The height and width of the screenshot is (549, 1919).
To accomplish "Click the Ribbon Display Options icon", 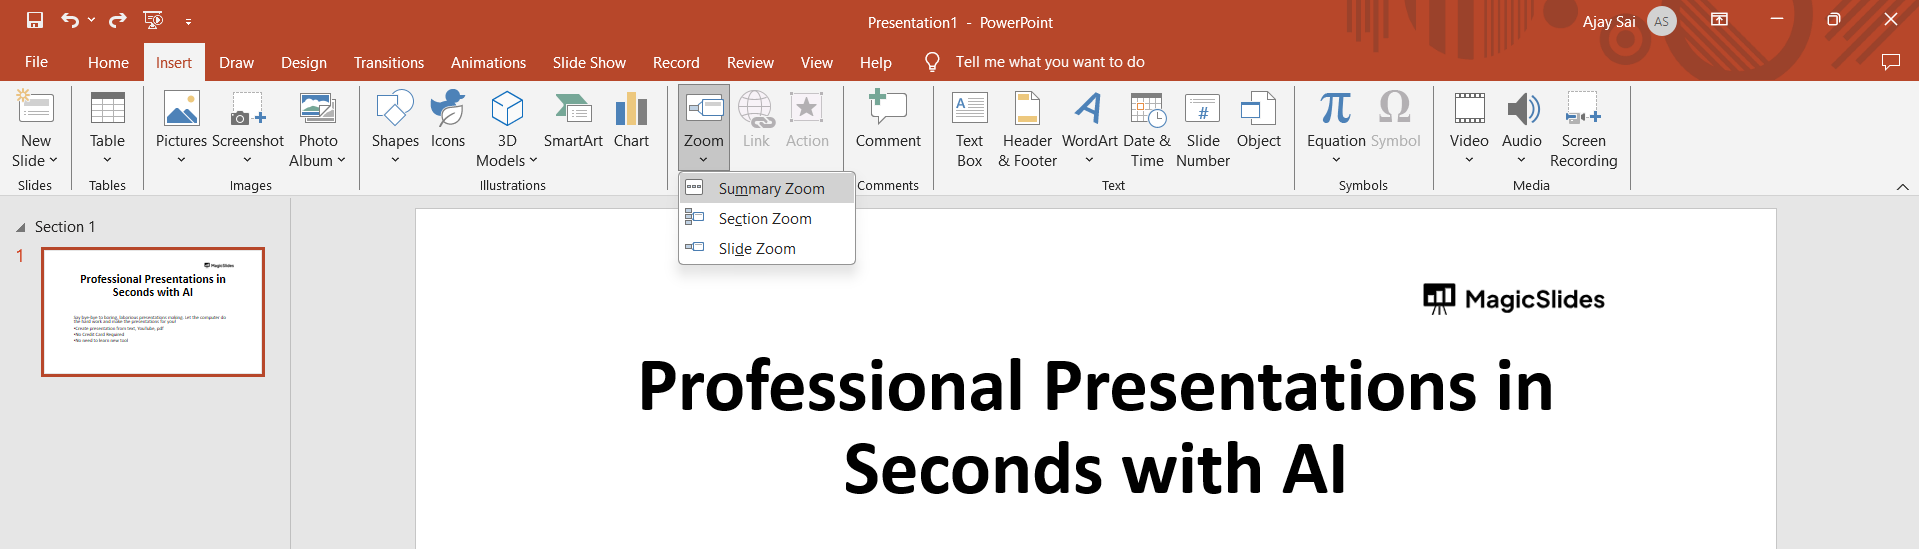I will [1719, 19].
